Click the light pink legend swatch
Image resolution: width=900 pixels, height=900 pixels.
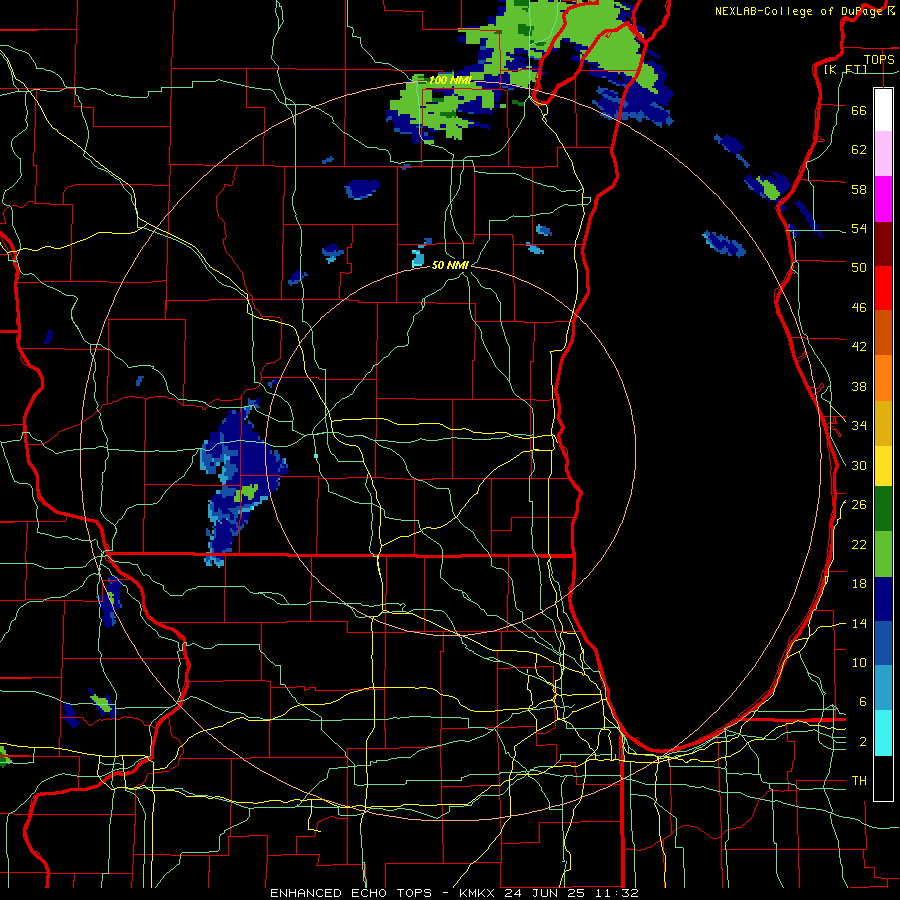pyautogui.click(x=883, y=154)
